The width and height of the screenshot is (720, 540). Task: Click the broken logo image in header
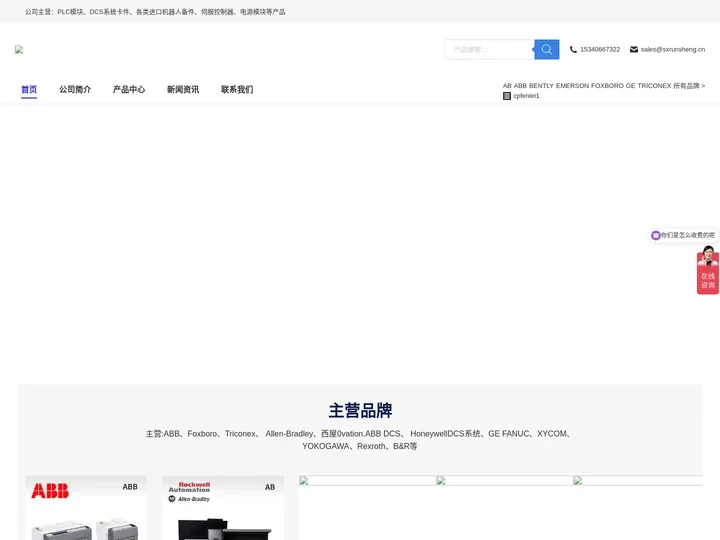[19, 49]
